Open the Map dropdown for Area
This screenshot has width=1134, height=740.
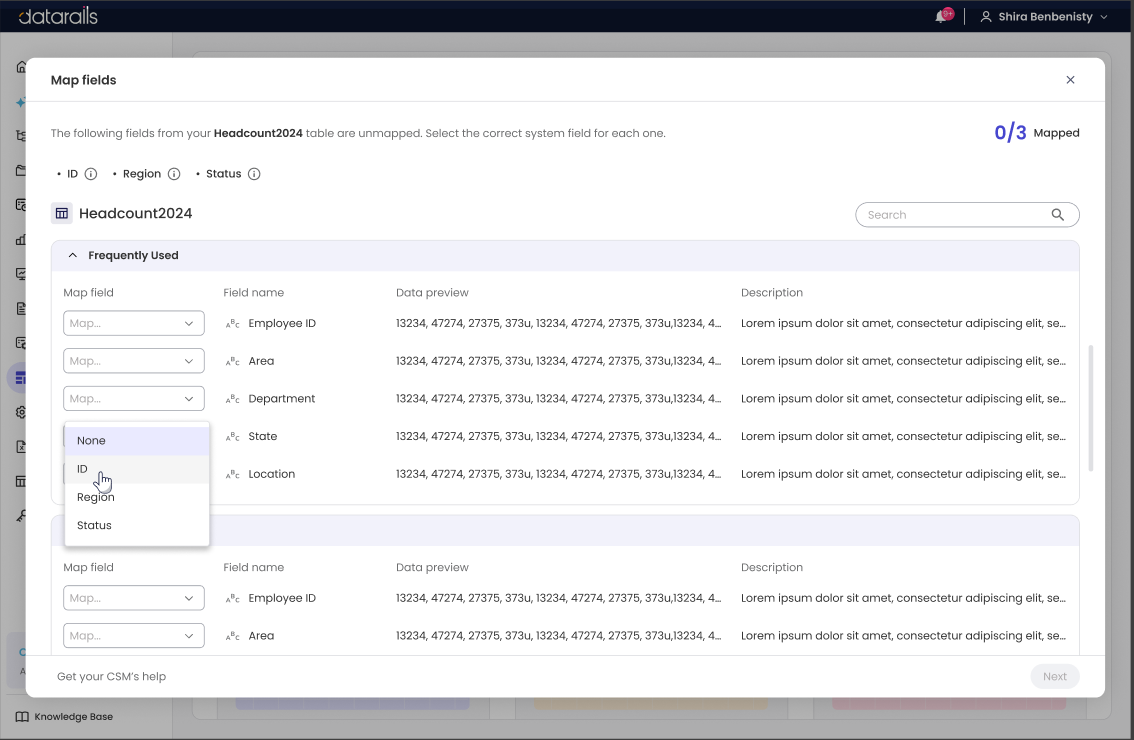133,360
